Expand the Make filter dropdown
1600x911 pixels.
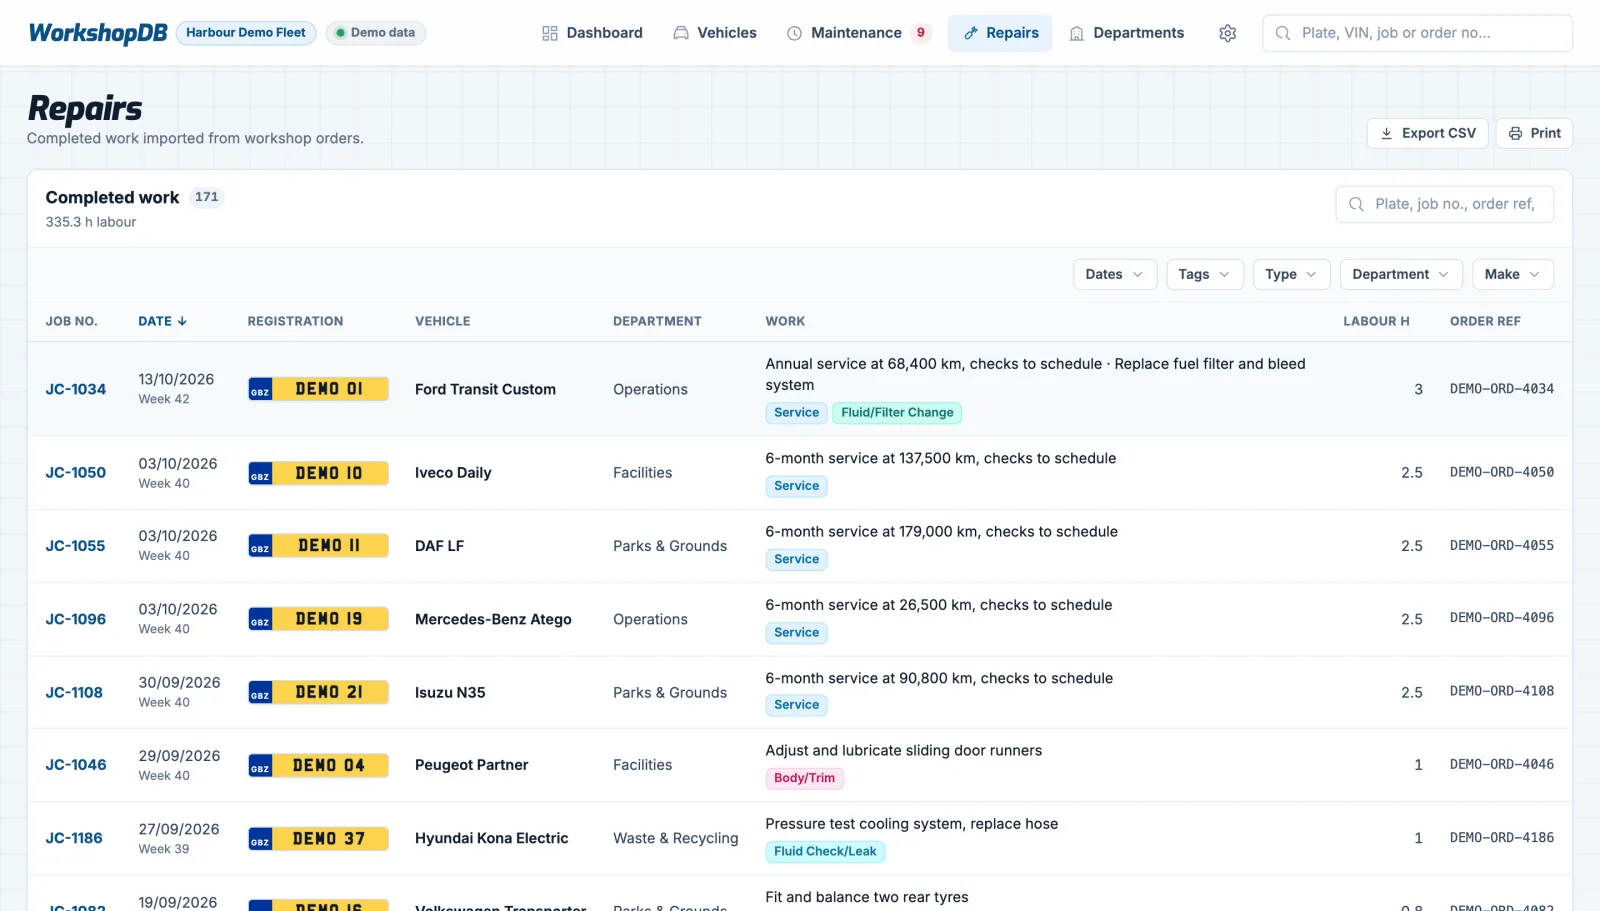tap(1513, 274)
